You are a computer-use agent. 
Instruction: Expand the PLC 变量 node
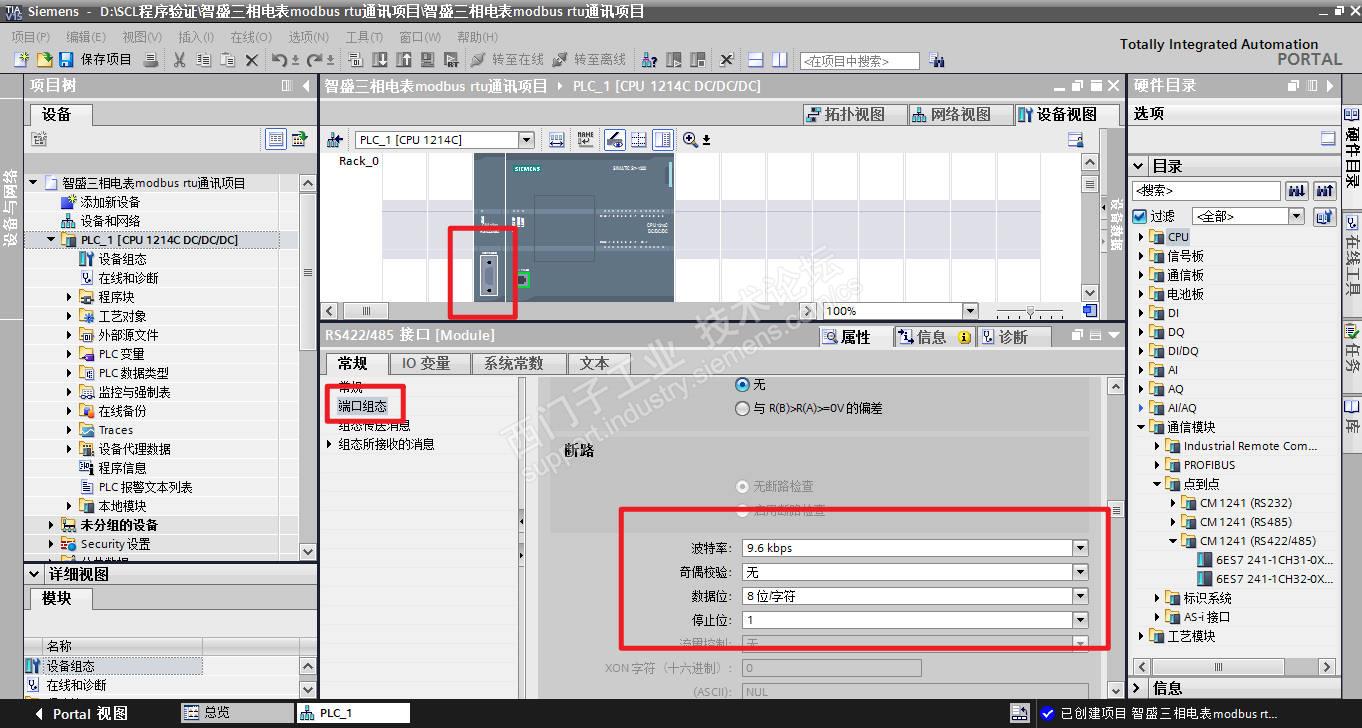coord(69,354)
